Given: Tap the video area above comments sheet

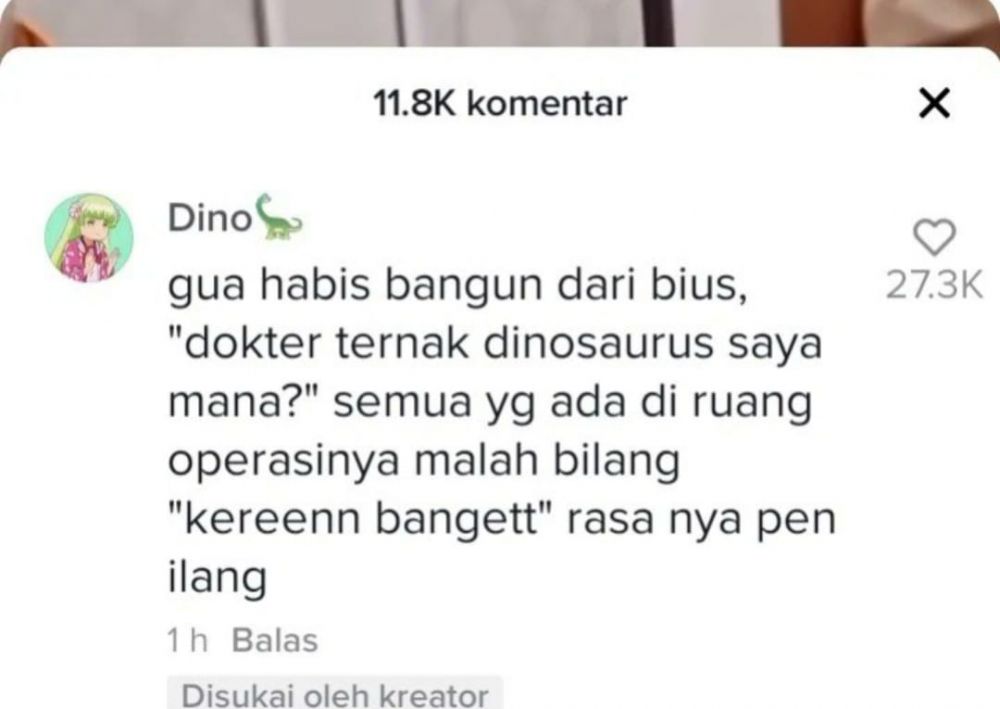Looking at the screenshot, I should click(x=500, y=22).
